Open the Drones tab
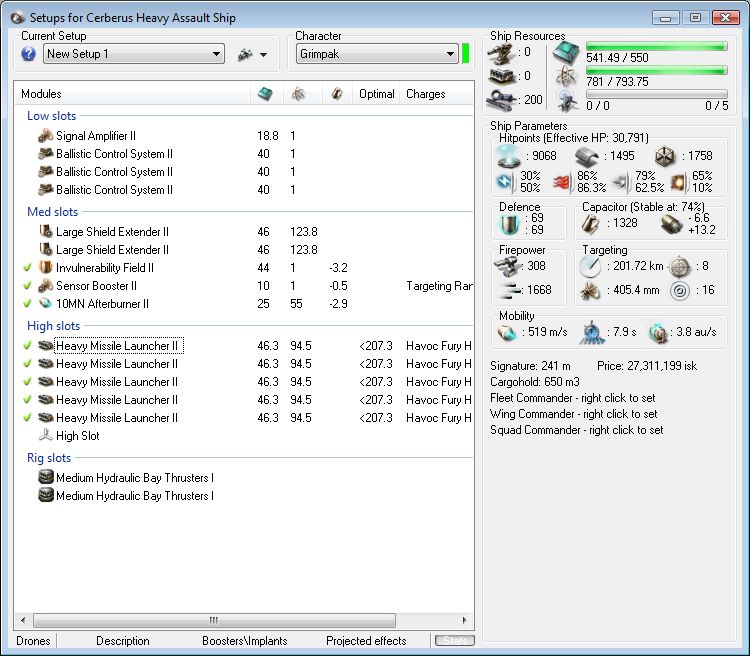This screenshot has width=750, height=656. pyautogui.click(x=33, y=641)
